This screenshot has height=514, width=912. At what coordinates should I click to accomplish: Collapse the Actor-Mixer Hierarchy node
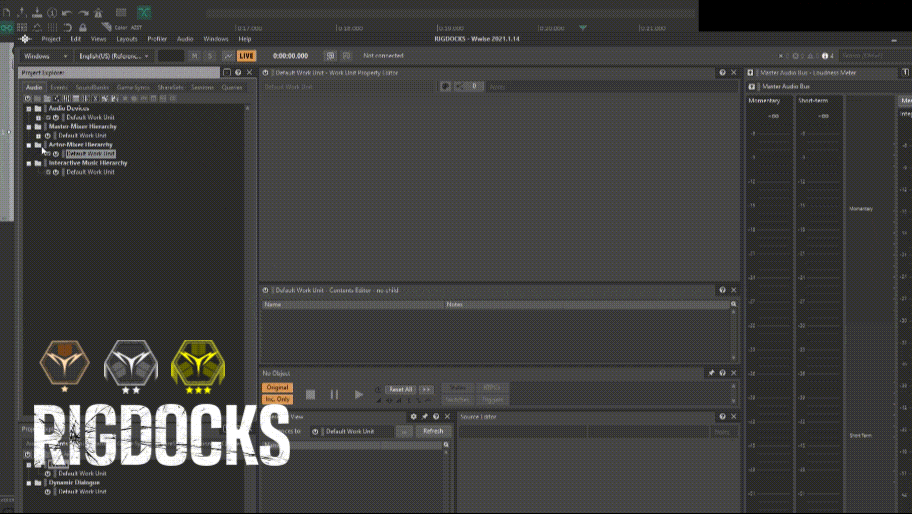coord(28,145)
